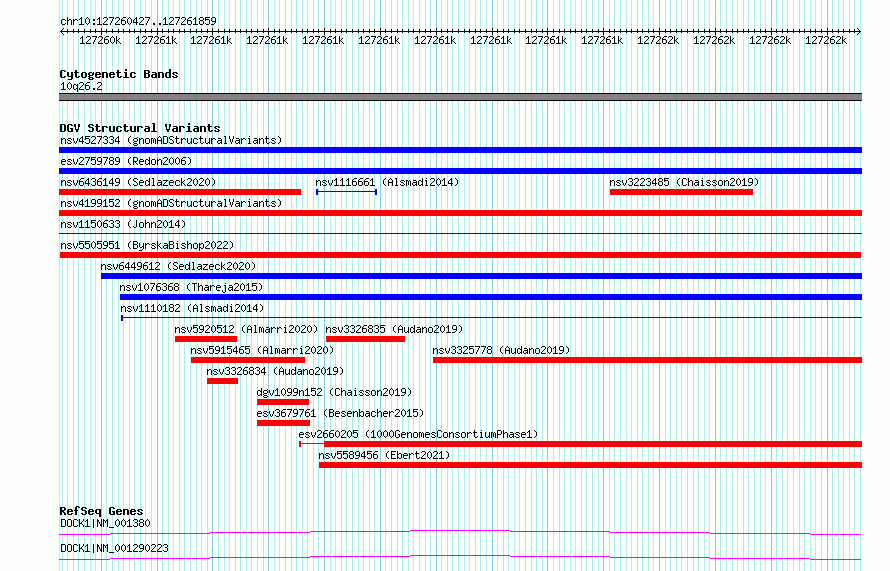Click the right arrow of the ruler
Screen dimensions: 890x571
859,31
